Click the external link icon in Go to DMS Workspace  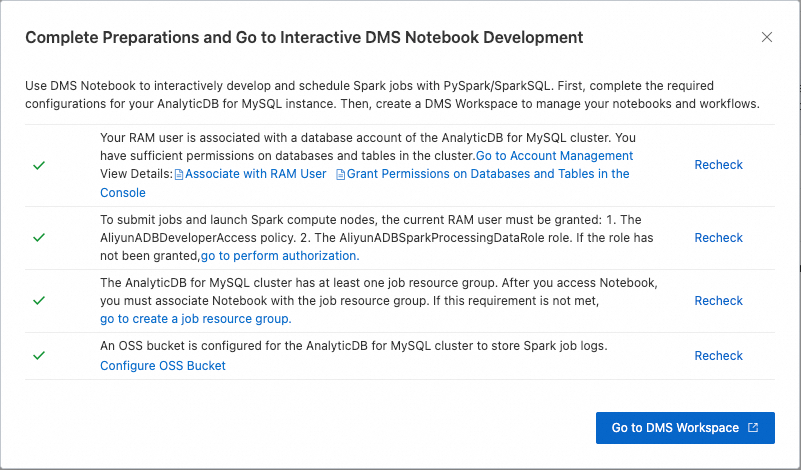[x=753, y=428]
